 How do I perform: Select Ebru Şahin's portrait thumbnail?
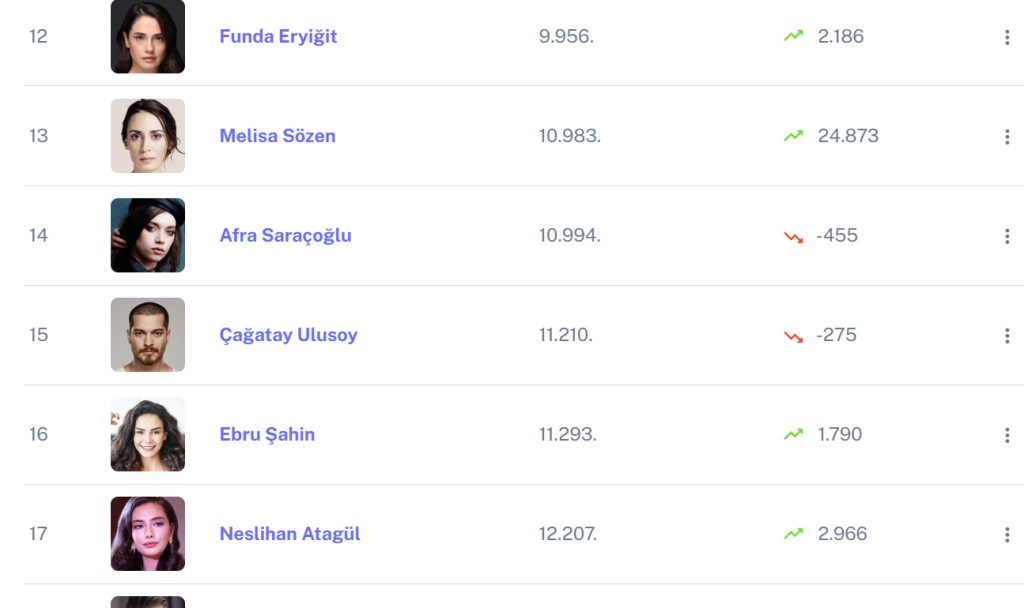[x=148, y=434]
